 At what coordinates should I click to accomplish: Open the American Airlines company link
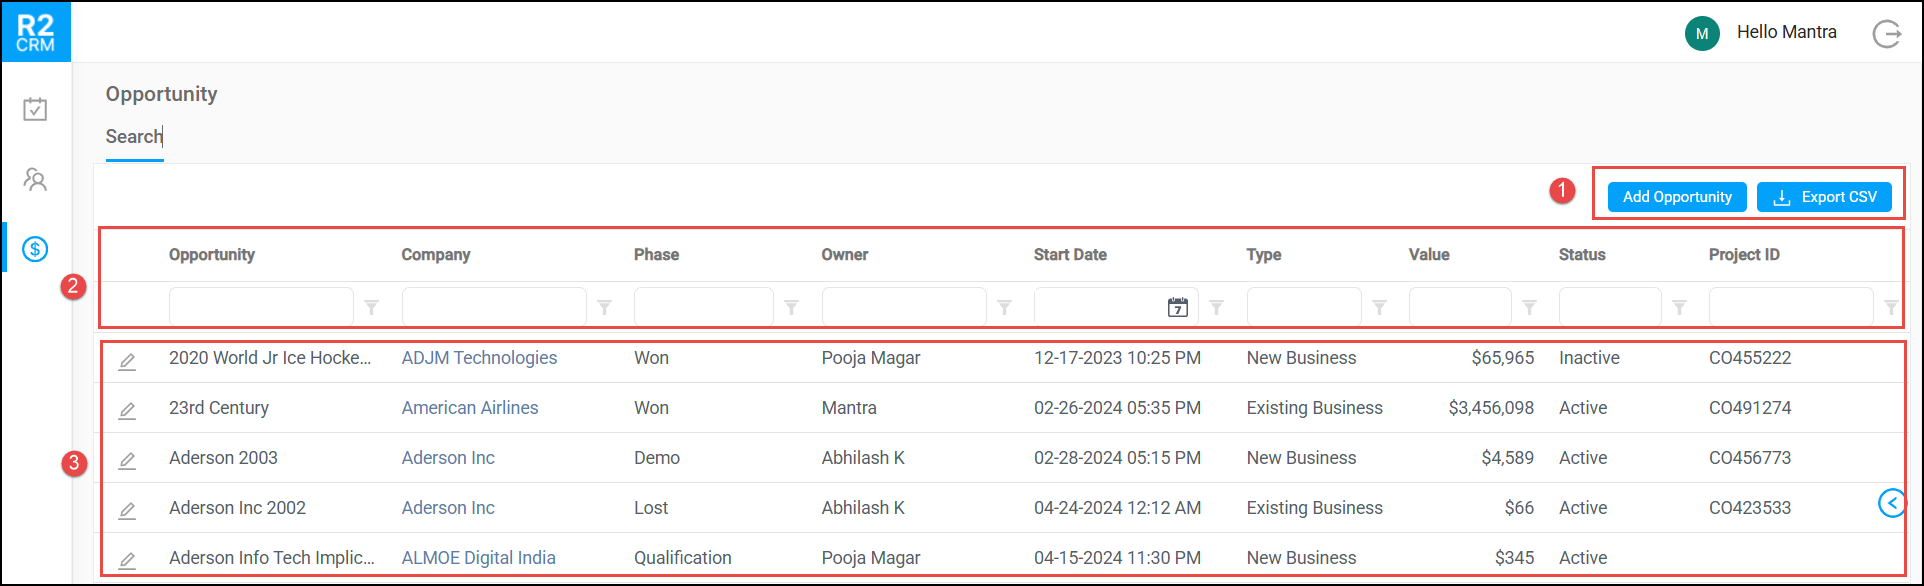[x=470, y=408]
